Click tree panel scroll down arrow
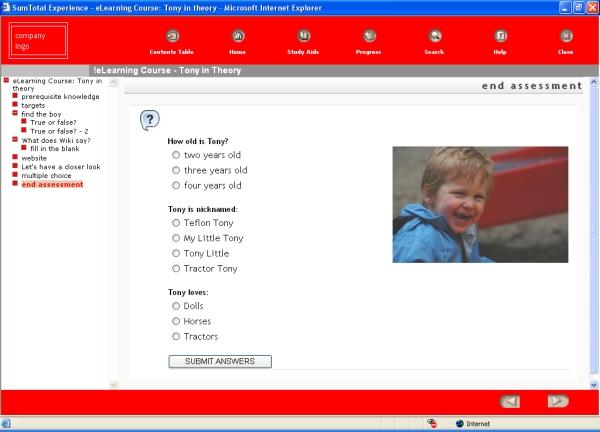The image size is (600, 432). pos(113,385)
